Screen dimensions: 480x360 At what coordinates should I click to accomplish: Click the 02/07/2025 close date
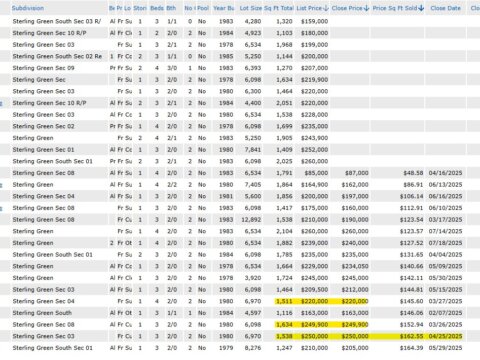point(445,313)
